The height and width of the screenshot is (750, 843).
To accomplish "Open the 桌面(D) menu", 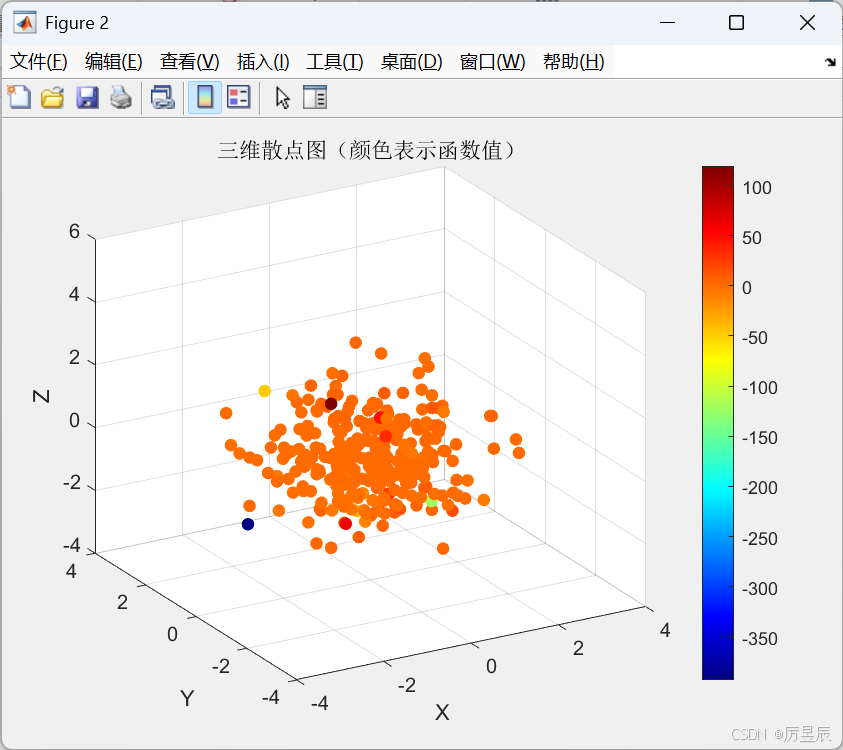I will (411, 61).
